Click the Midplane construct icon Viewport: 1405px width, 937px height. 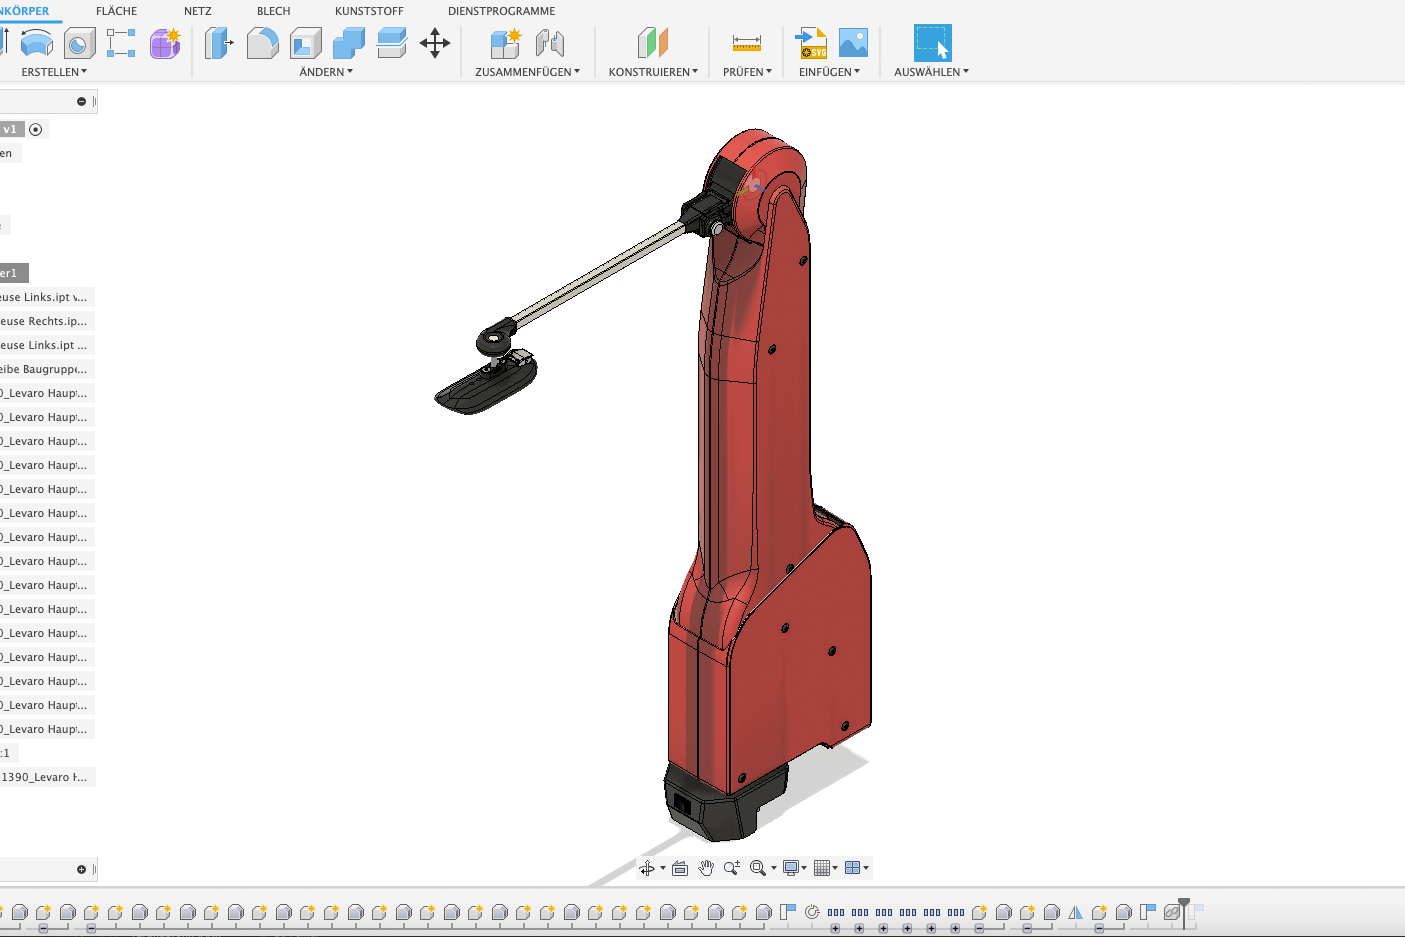point(653,43)
